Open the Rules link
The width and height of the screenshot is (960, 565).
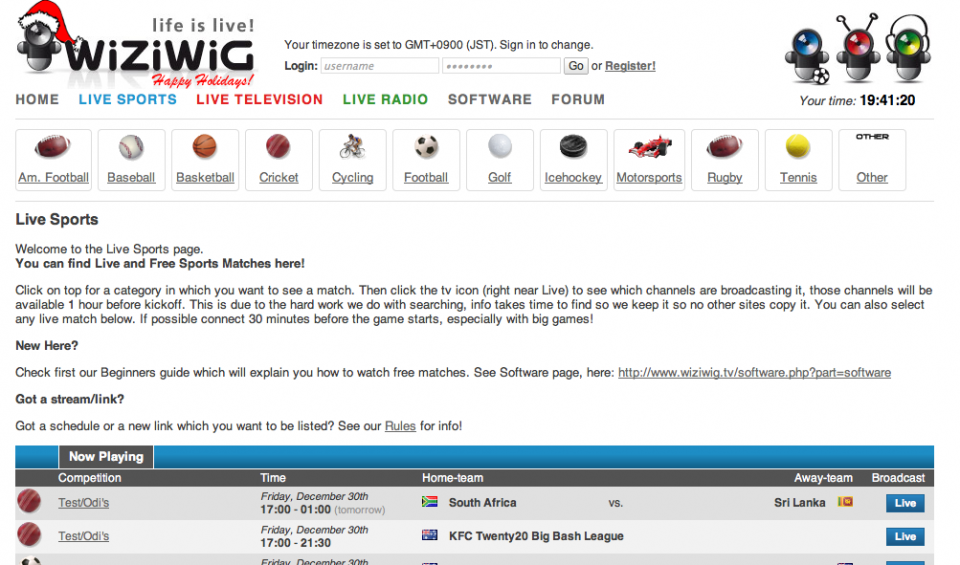coord(400,426)
